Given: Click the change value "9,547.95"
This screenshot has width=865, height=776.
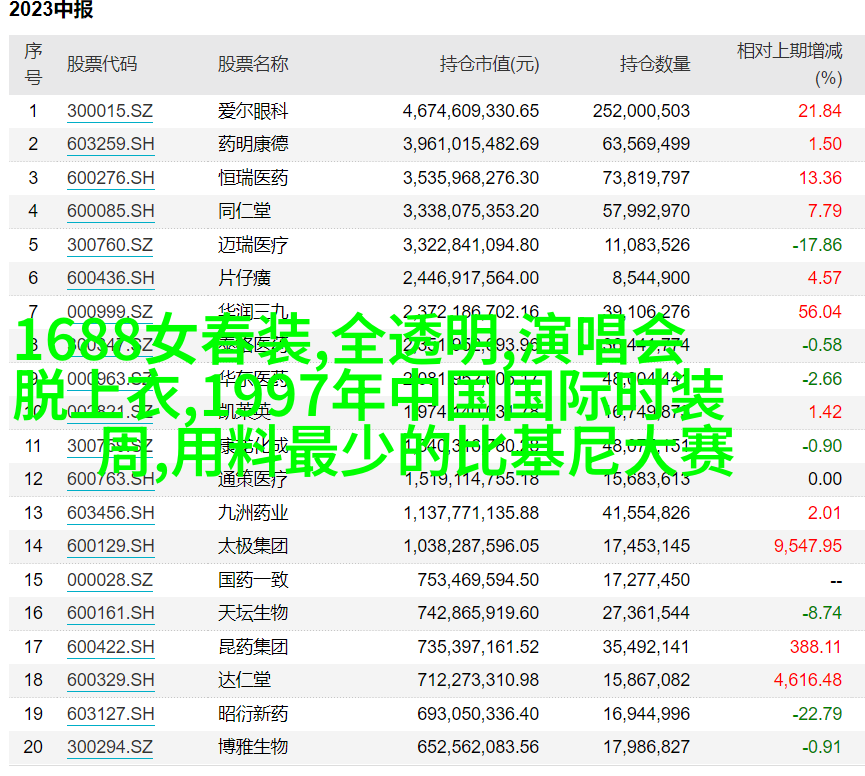Looking at the screenshot, I should [808, 545].
